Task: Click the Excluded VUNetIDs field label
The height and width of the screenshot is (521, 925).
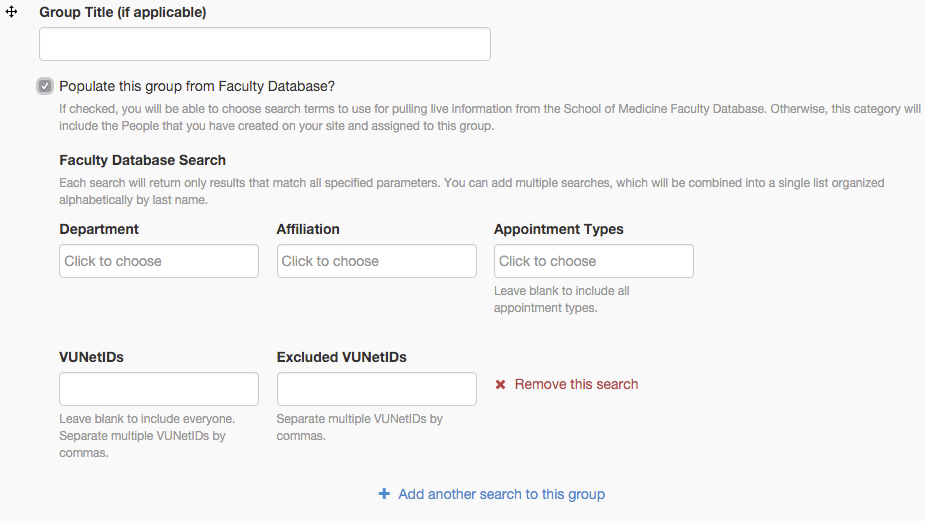Action: coord(341,357)
